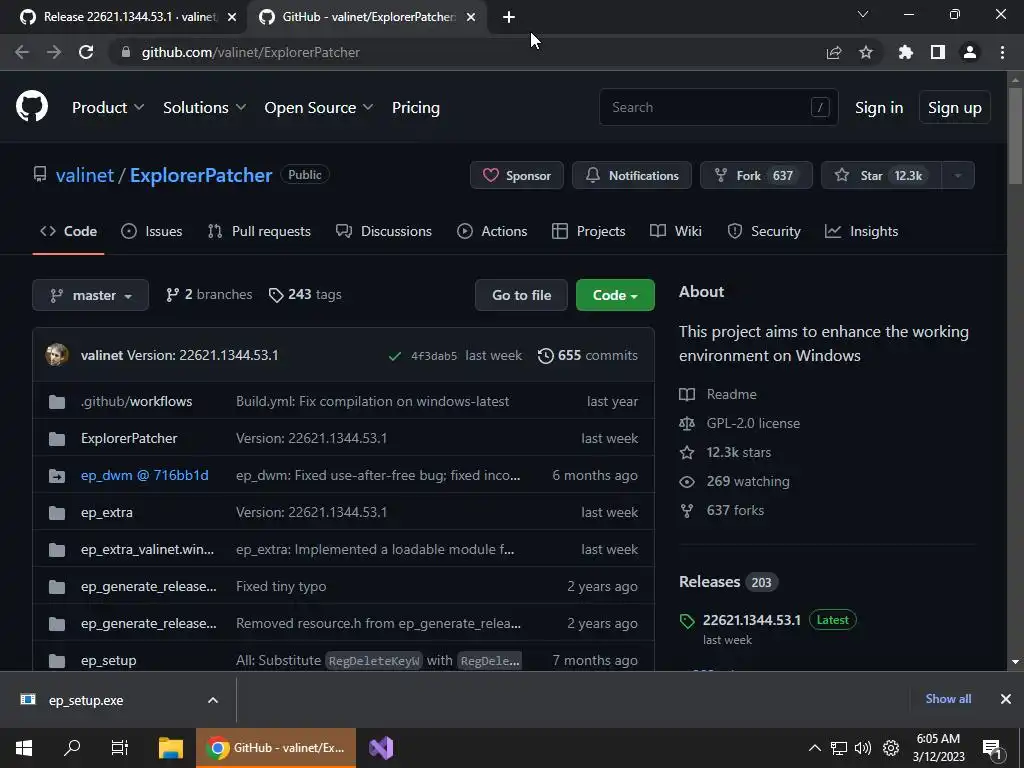Open the network tray icon
This screenshot has height=768, width=1024.
[x=839, y=748]
